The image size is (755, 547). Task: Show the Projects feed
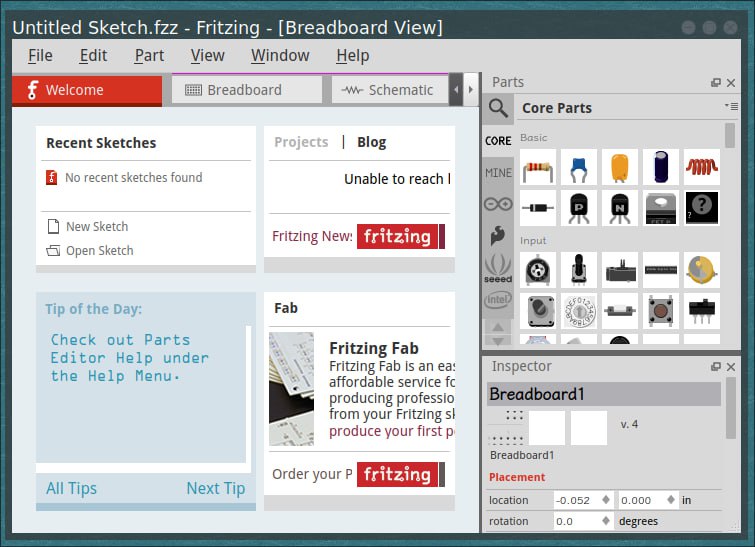(301, 142)
